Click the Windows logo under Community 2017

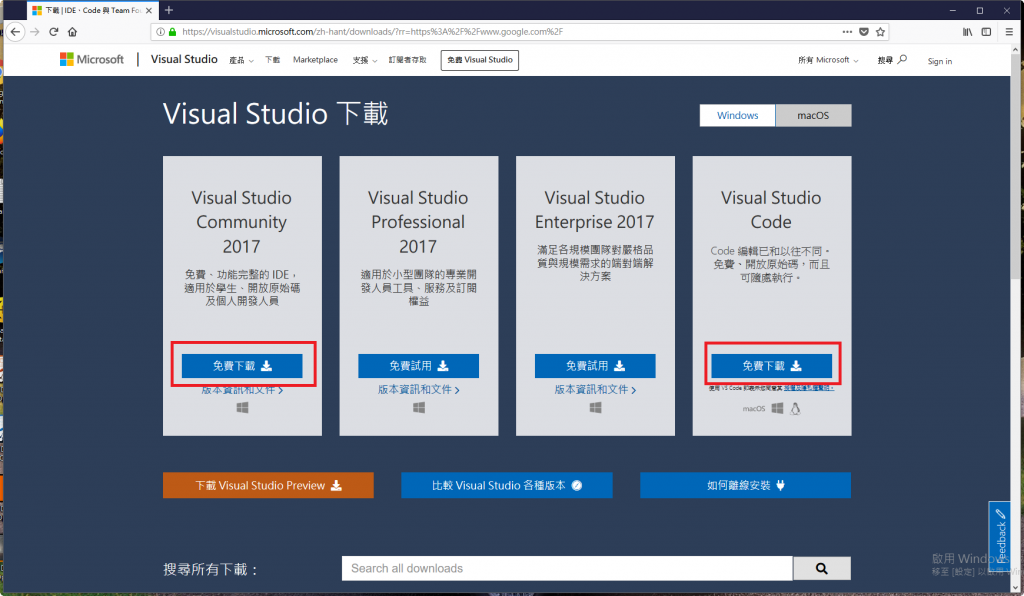tap(242, 407)
